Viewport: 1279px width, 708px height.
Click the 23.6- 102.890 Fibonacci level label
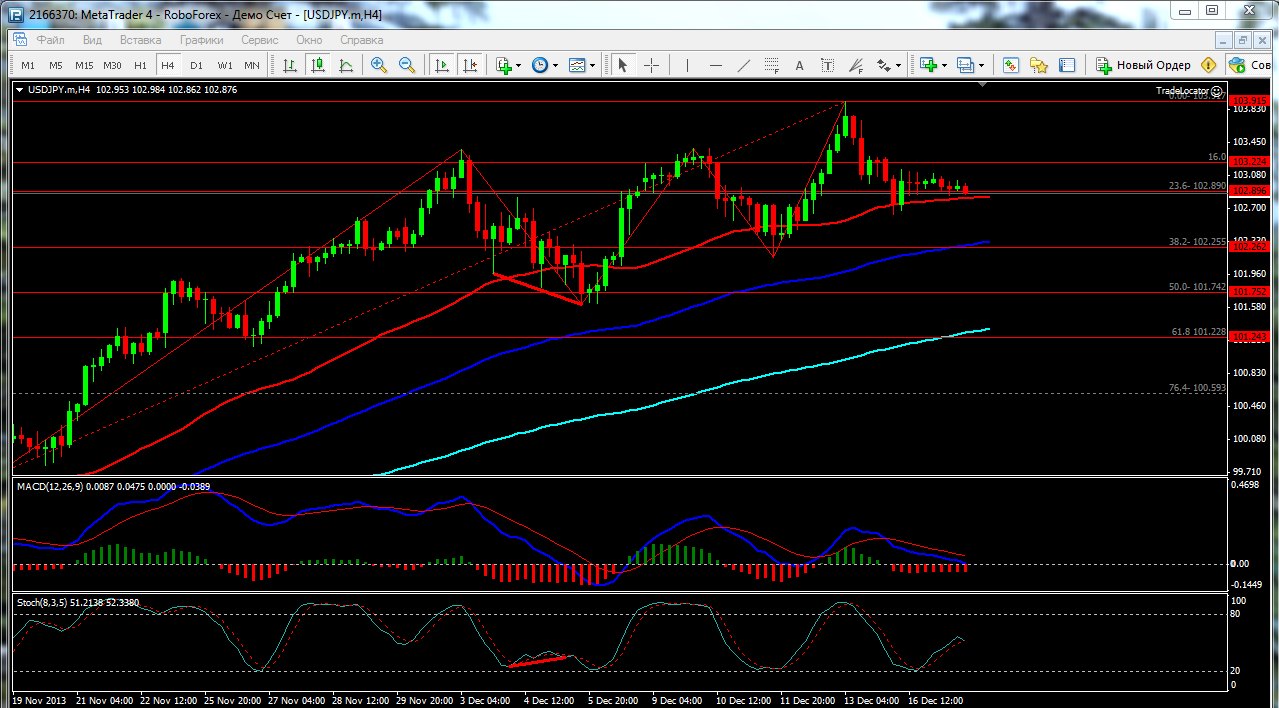1197,186
